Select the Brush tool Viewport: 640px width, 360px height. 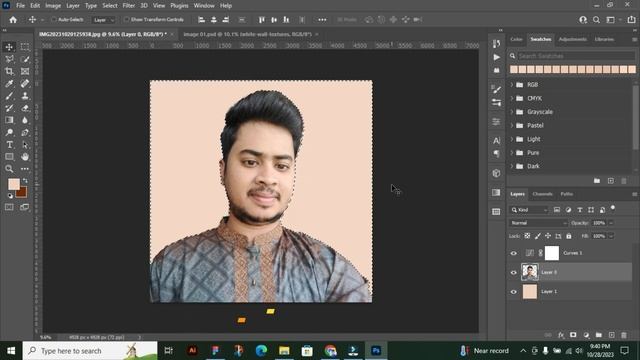(9, 96)
